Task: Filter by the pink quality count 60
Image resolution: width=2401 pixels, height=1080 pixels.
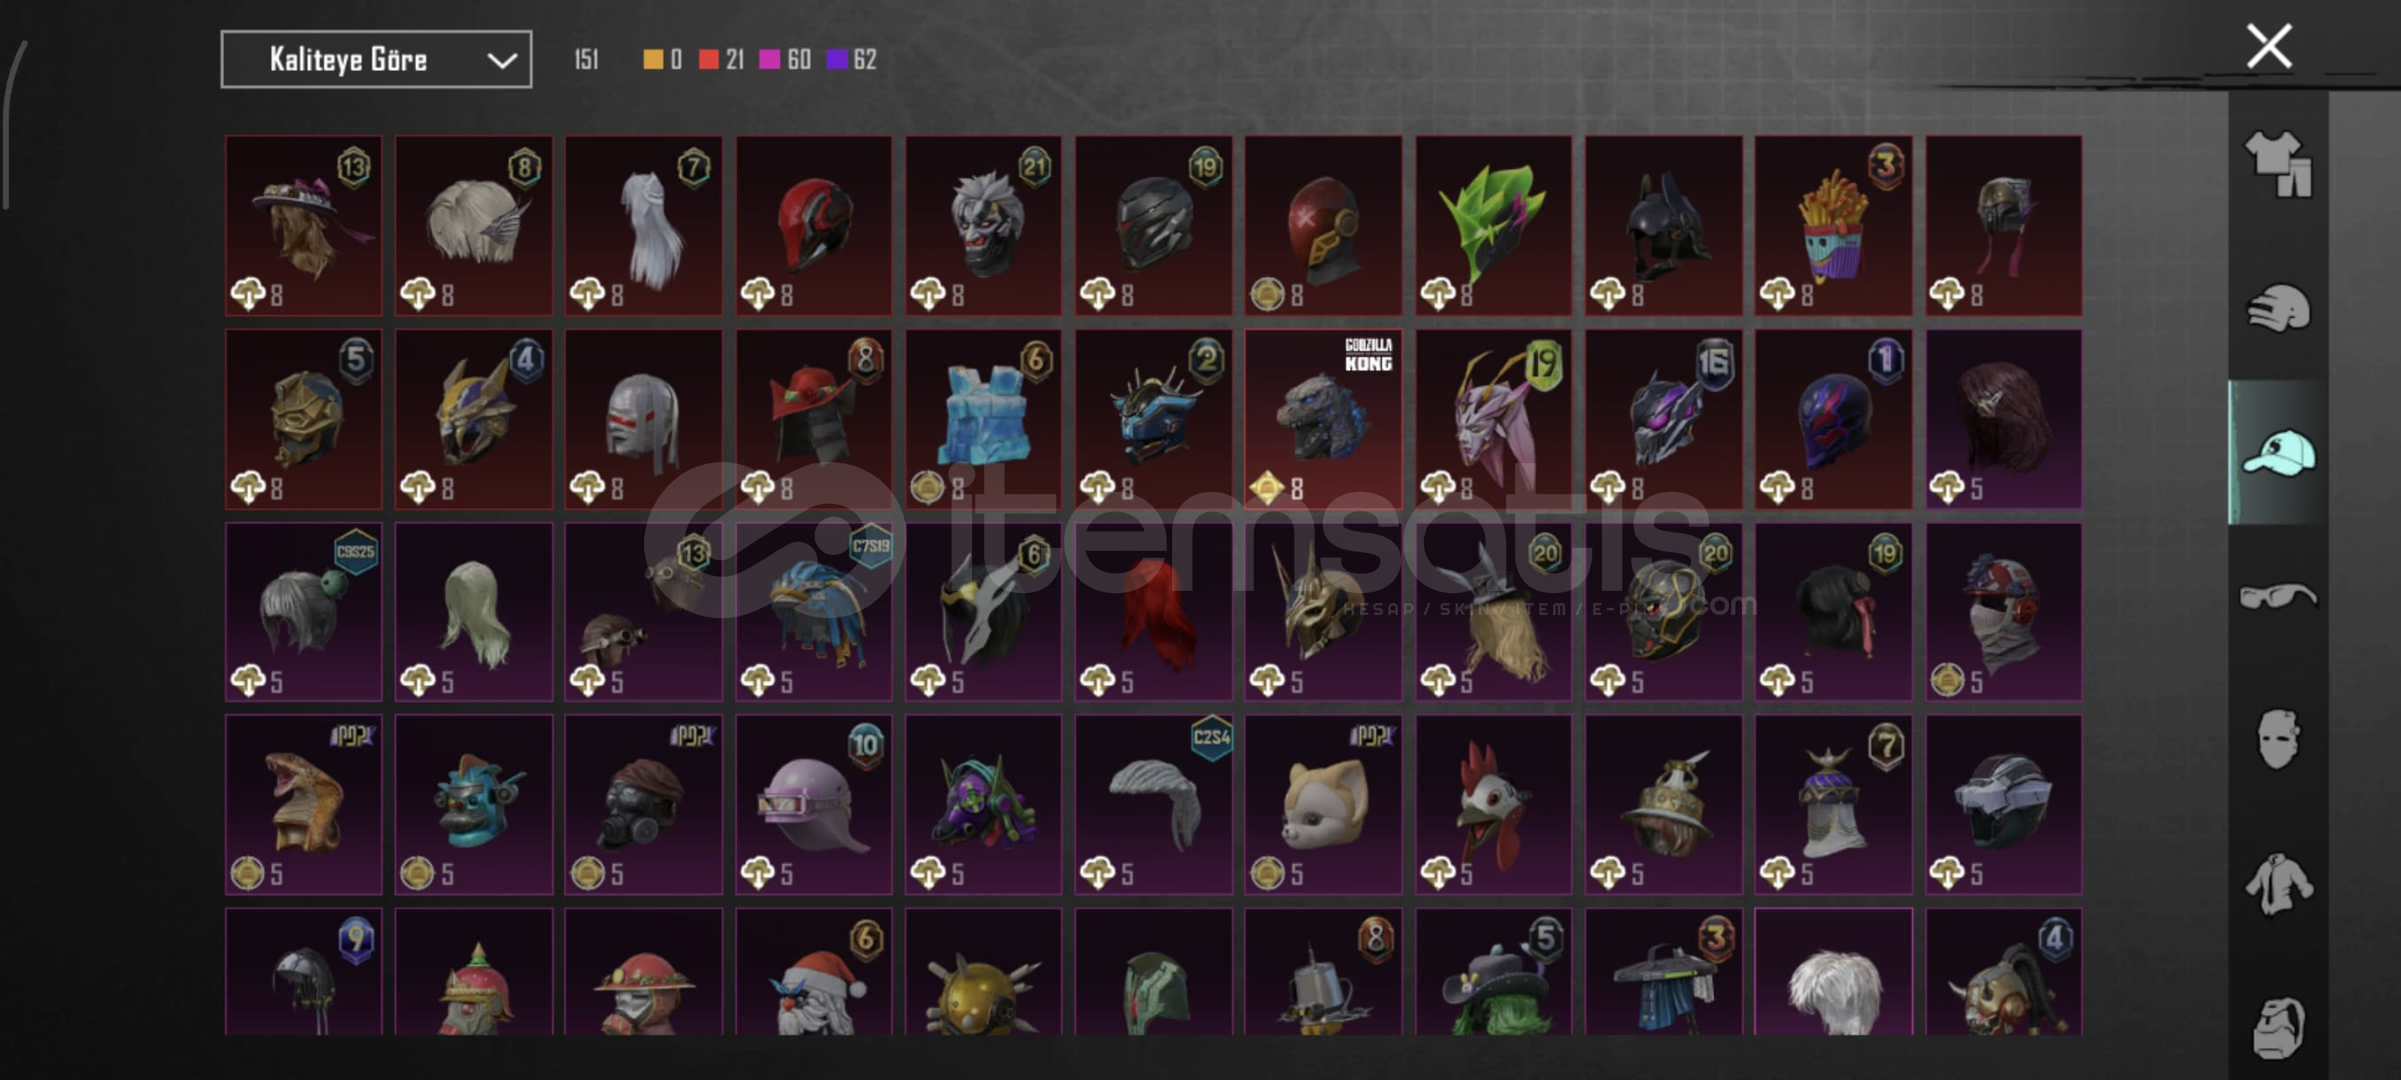Action: (x=799, y=60)
